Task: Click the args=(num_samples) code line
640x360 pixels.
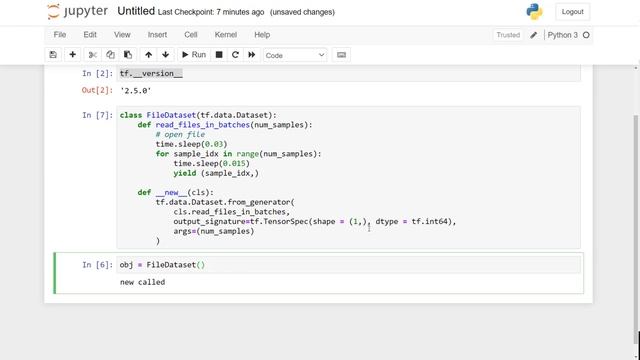Action: pos(213,231)
